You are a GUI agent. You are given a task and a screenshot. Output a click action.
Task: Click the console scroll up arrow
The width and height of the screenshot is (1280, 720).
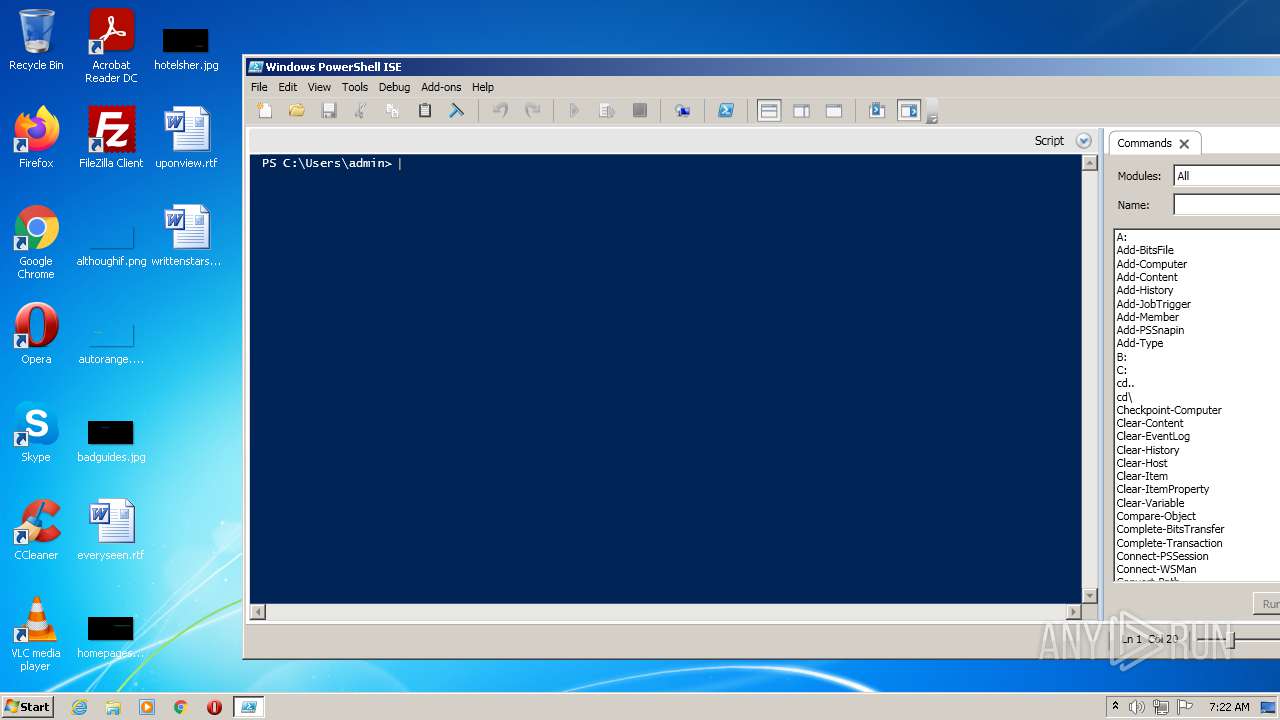pyautogui.click(x=1090, y=163)
